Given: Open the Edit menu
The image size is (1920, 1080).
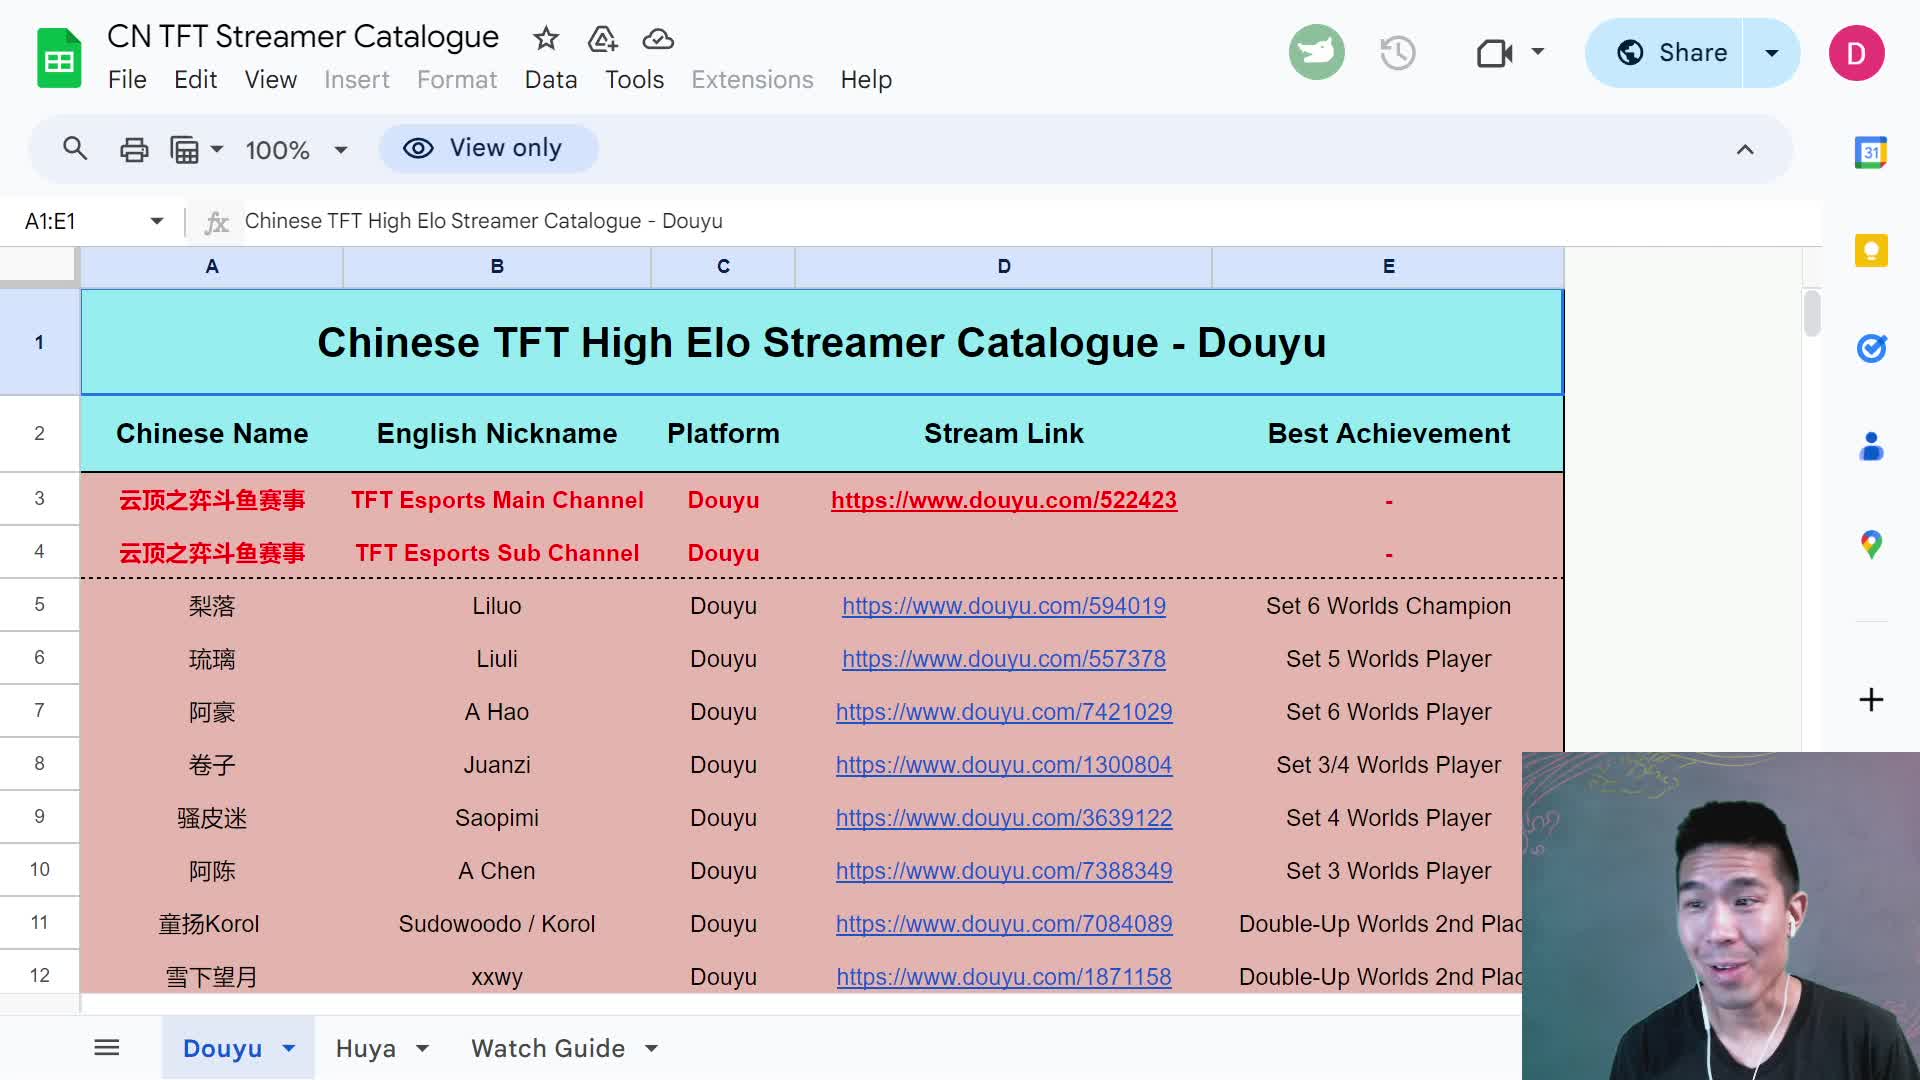Looking at the screenshot, I should (x=195, y=80).
